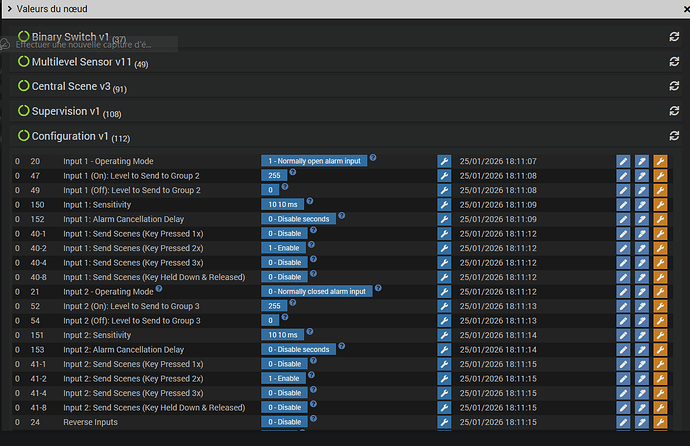Click help icon beside Normally open alarm input
Screen dimensions: 690x446
(373, 158)
